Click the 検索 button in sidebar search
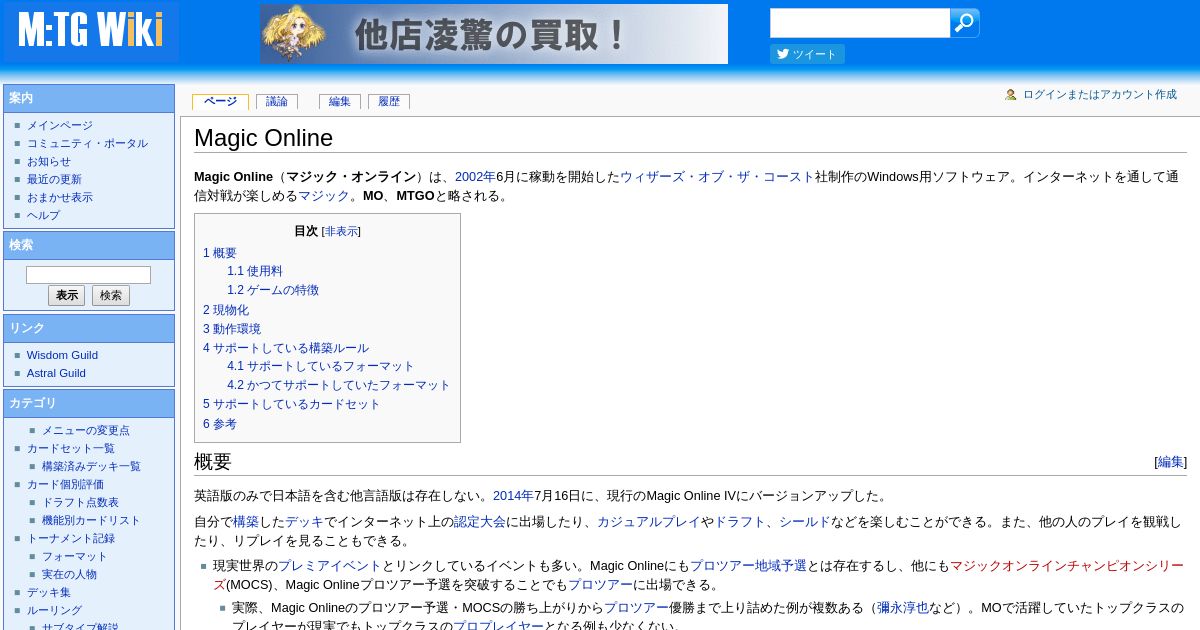Screen dimensions: 1200x630 (x=111, y=296)
